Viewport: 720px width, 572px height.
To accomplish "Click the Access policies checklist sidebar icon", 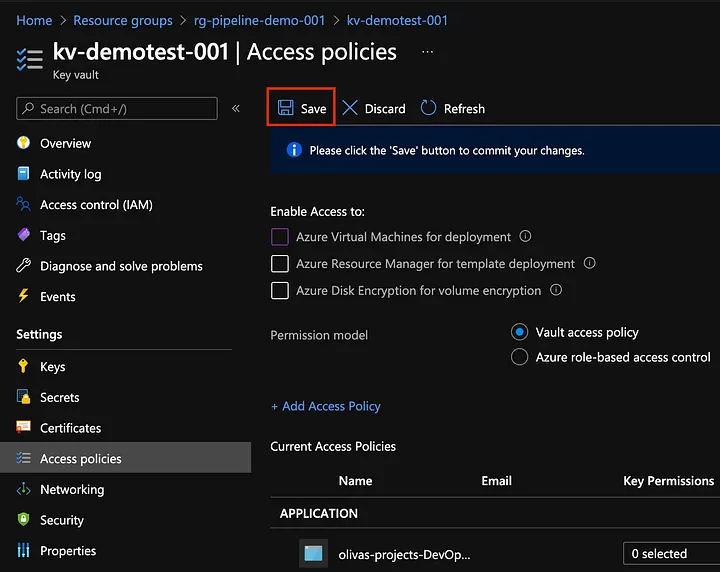I will (x=23, y=458).
